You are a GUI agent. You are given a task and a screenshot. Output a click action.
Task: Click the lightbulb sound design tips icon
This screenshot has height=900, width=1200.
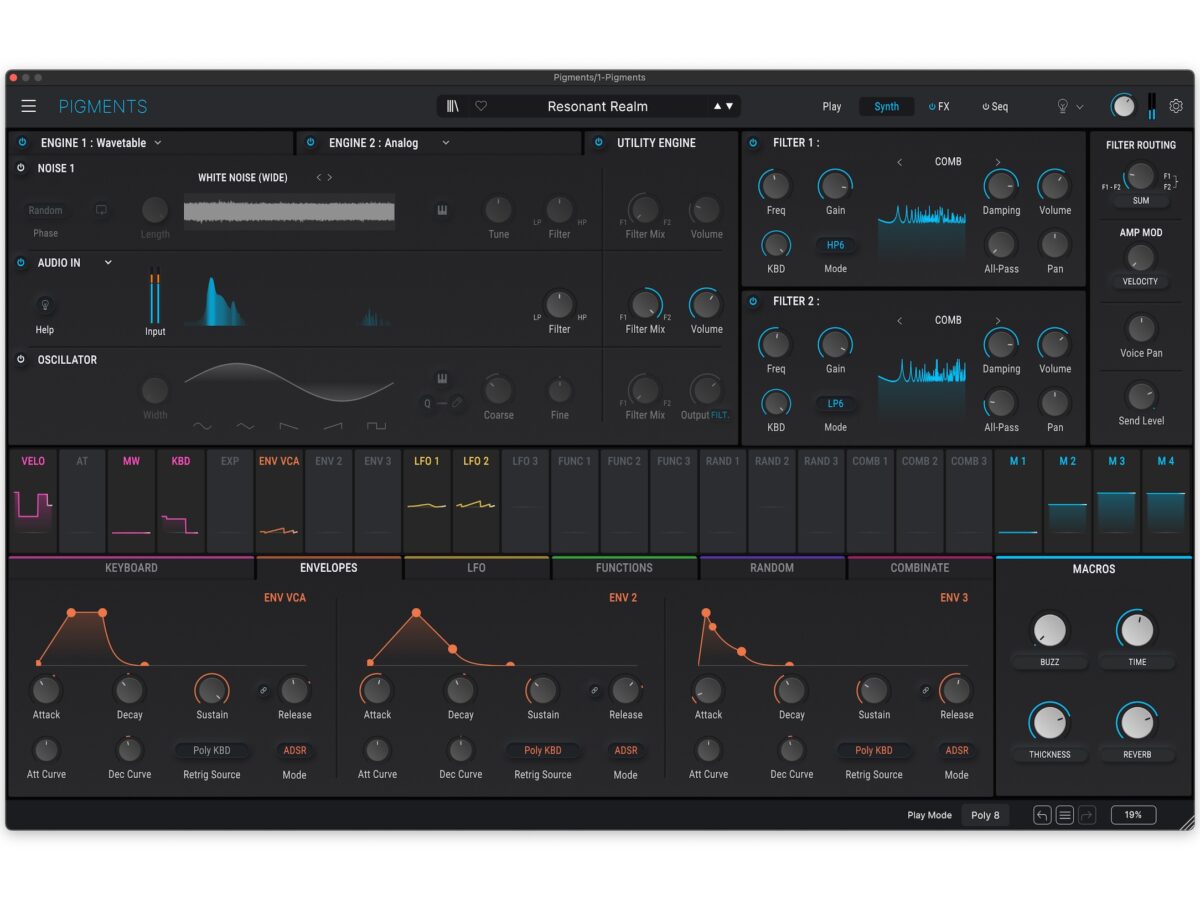coord(1062,106)
